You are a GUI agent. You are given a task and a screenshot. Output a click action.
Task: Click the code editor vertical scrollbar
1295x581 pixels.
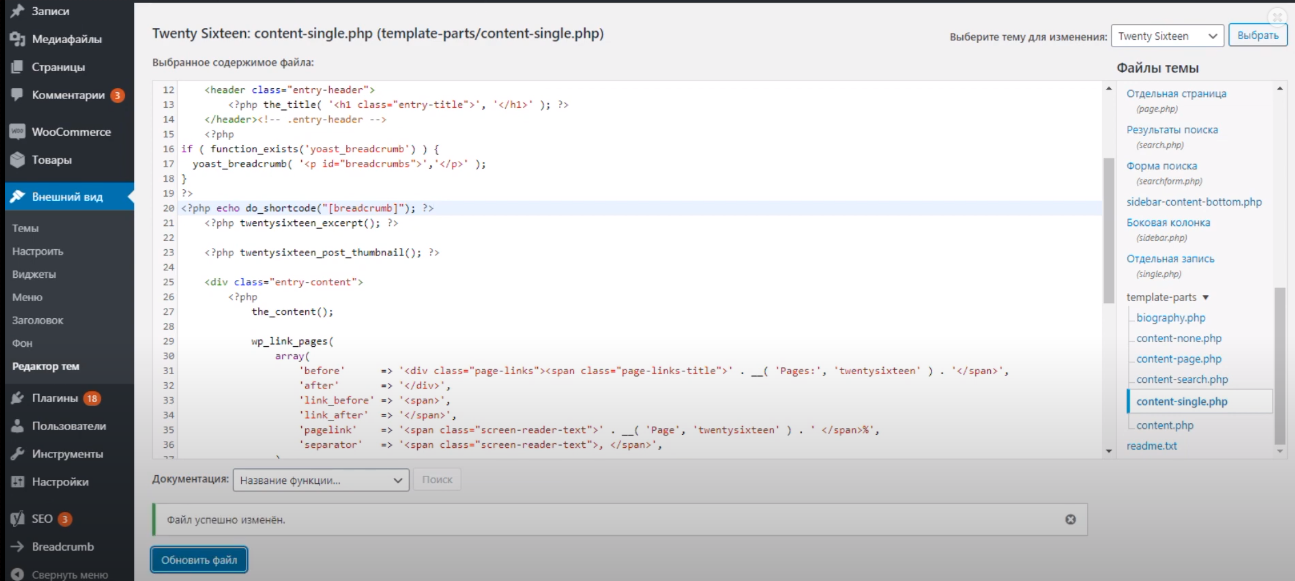click(1108, 230)
